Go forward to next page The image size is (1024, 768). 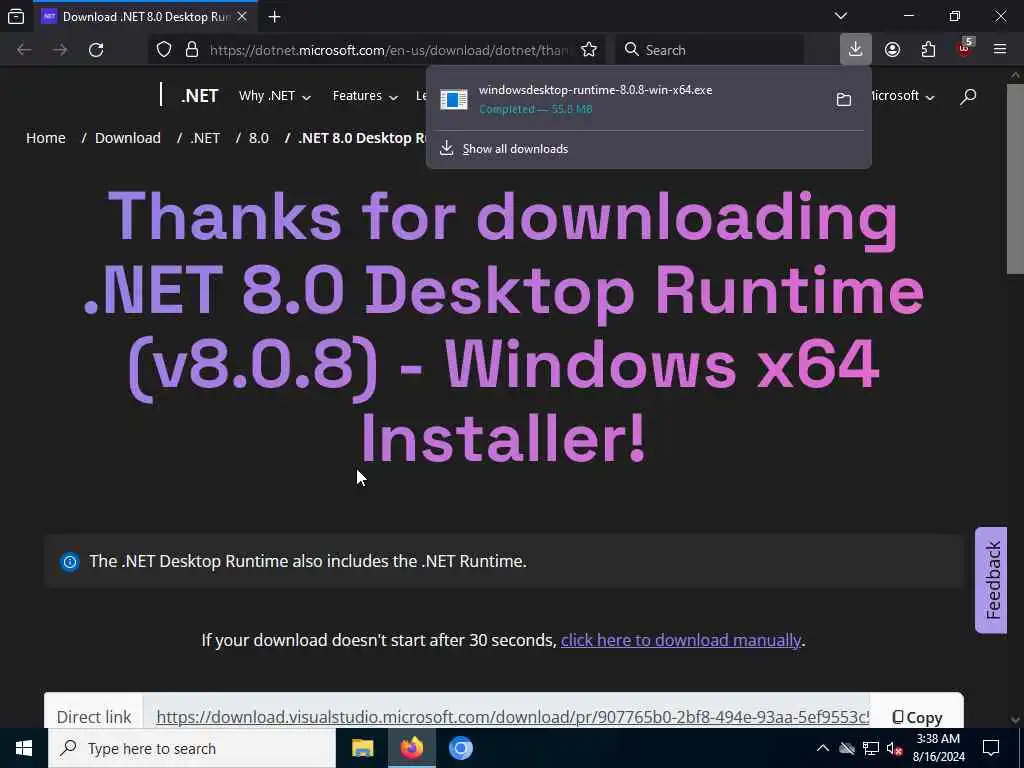(x=60, y=50)
